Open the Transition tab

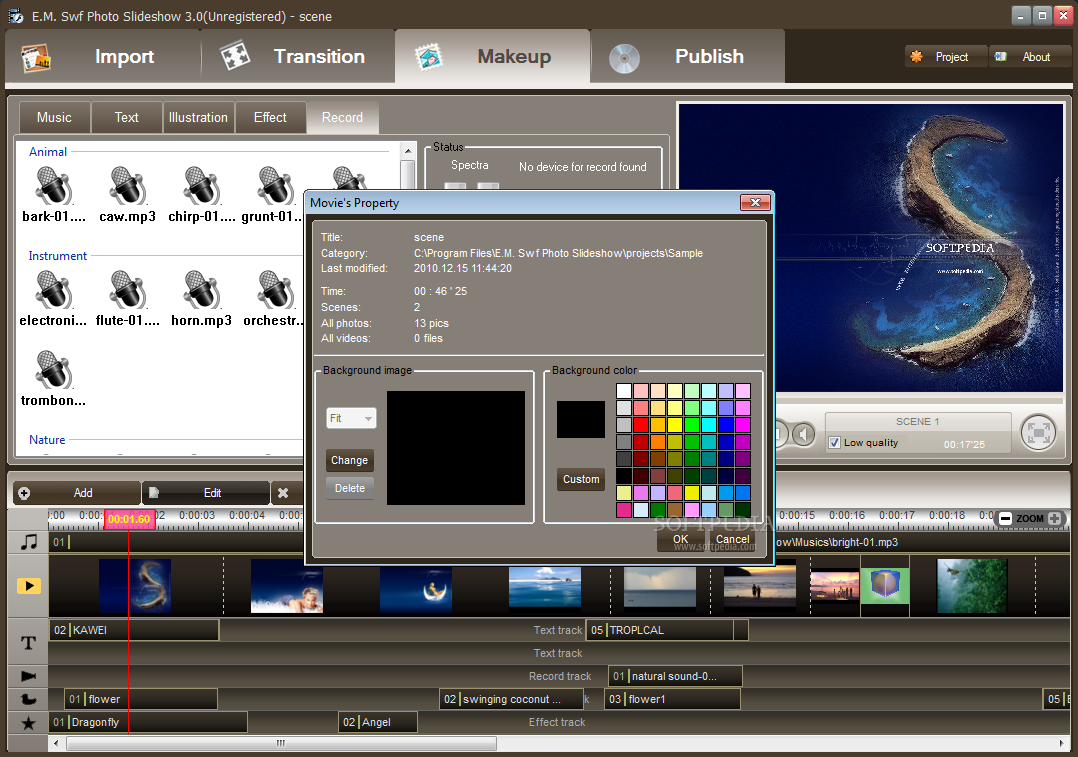click(298, 56)
